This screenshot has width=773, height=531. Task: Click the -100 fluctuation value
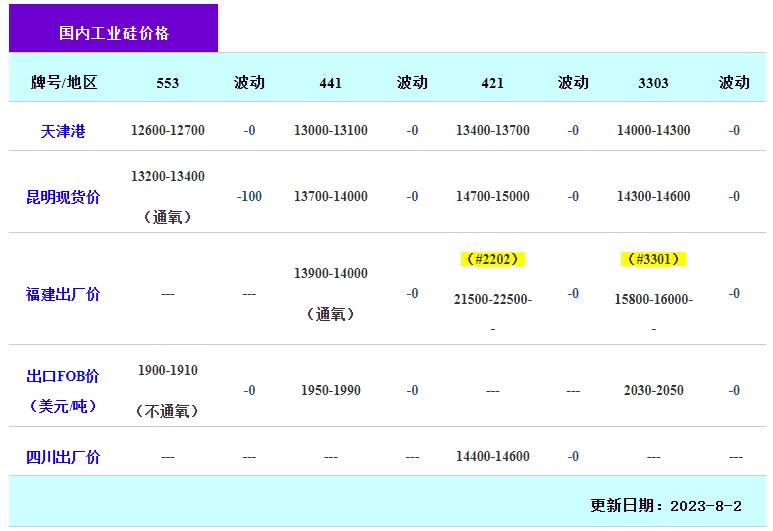coord(249,196)
